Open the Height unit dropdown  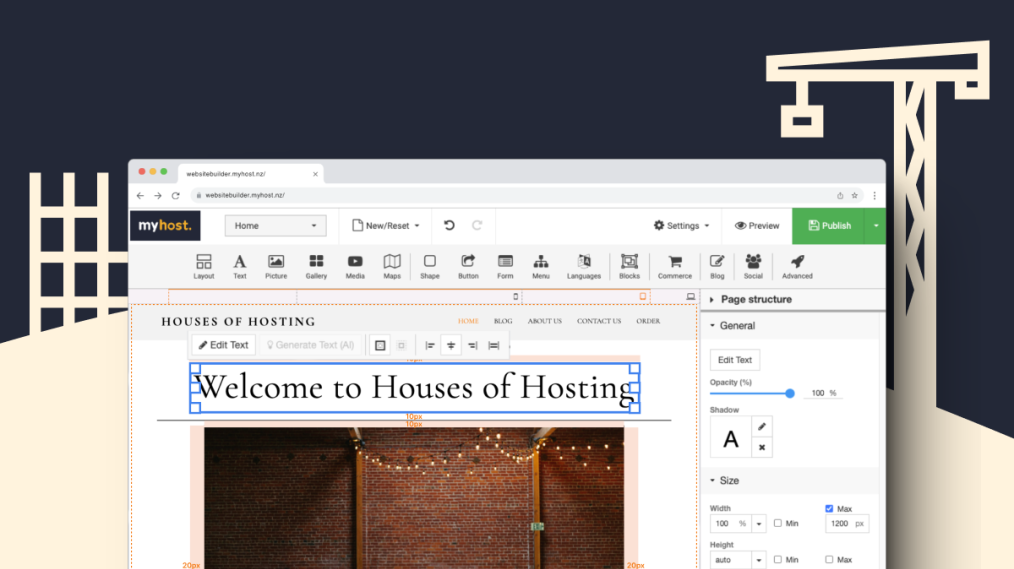pos(759,560)
